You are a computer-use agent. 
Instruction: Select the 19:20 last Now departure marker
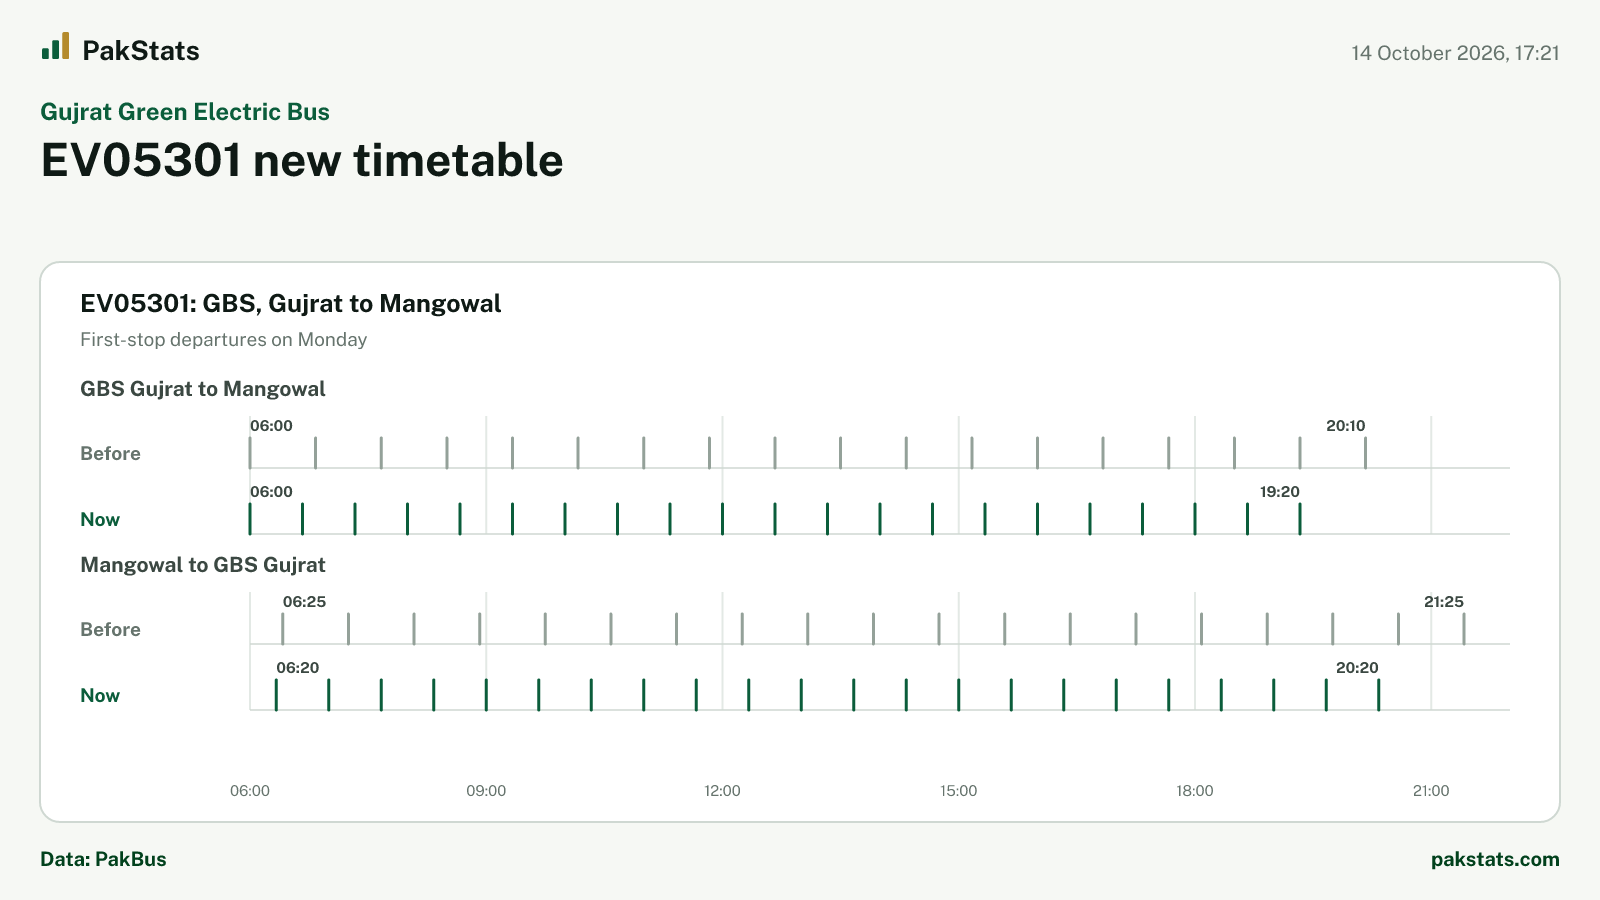(1300, 519)
